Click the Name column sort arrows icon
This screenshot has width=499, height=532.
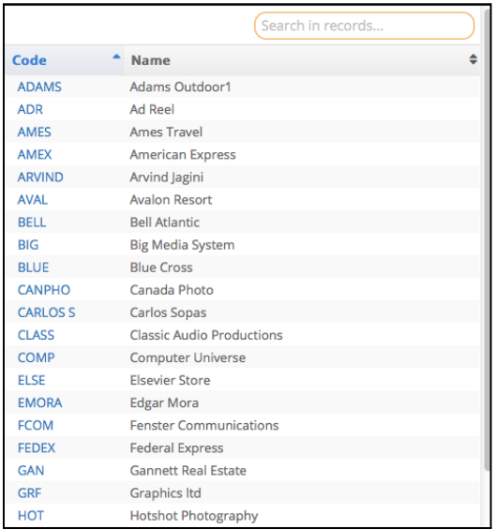pos(473,59)
